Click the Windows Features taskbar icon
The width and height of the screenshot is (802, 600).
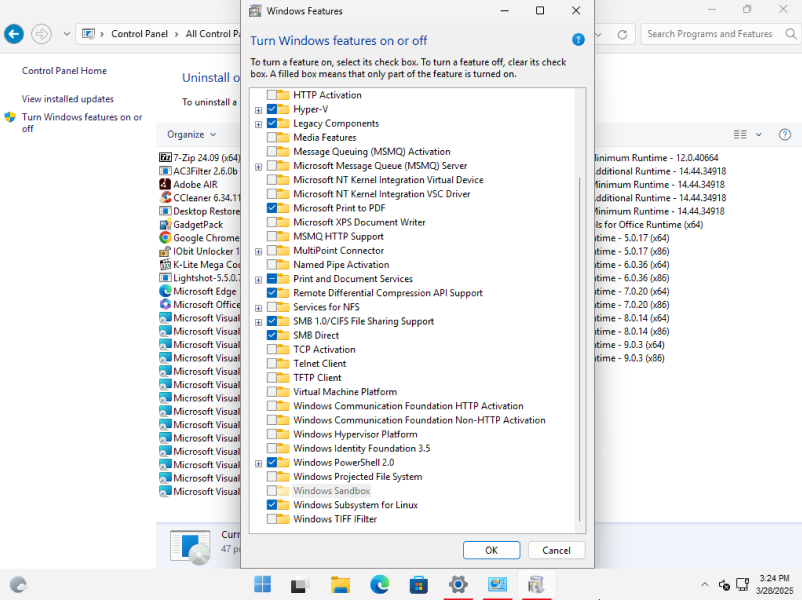pyautogui.click(x=536, y=584)
